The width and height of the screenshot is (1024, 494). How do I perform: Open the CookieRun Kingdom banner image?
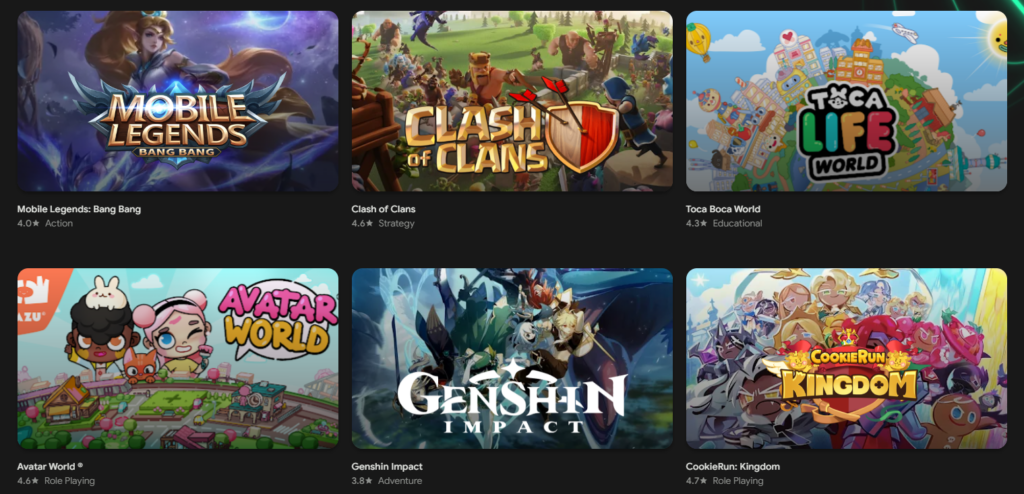pos(846,358)
